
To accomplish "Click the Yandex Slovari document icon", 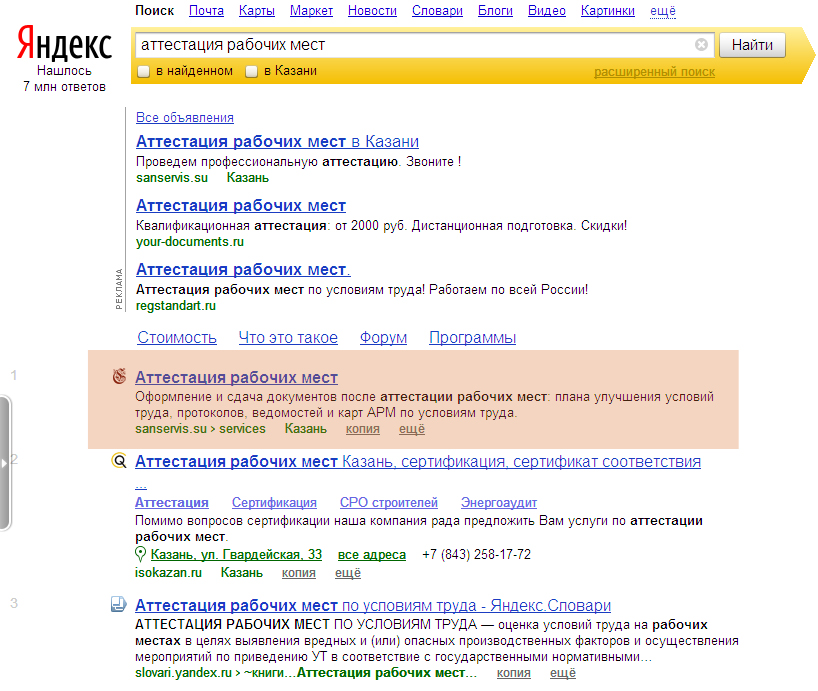I will click(119, 604).
